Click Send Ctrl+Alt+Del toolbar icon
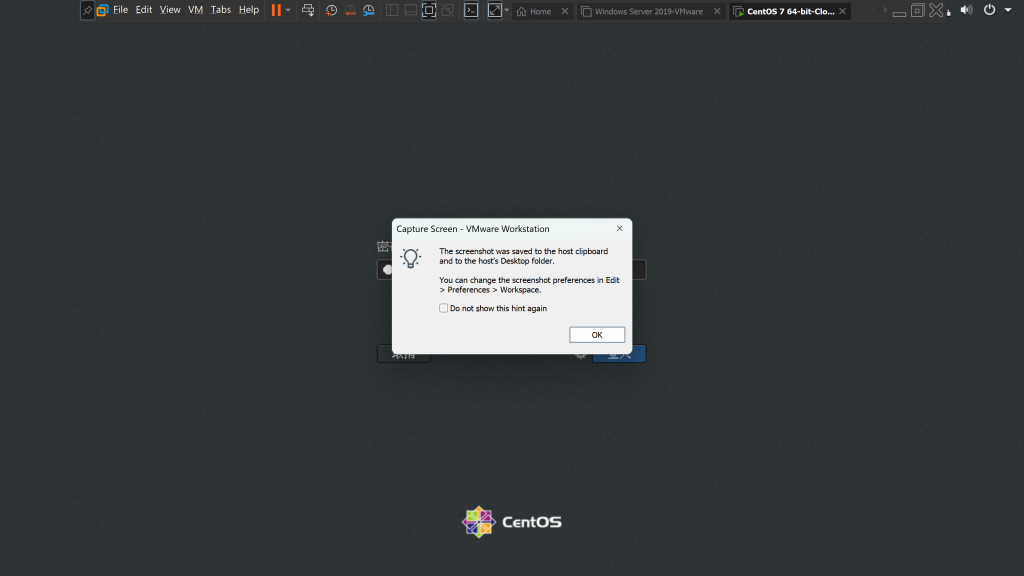 [308, 10]
